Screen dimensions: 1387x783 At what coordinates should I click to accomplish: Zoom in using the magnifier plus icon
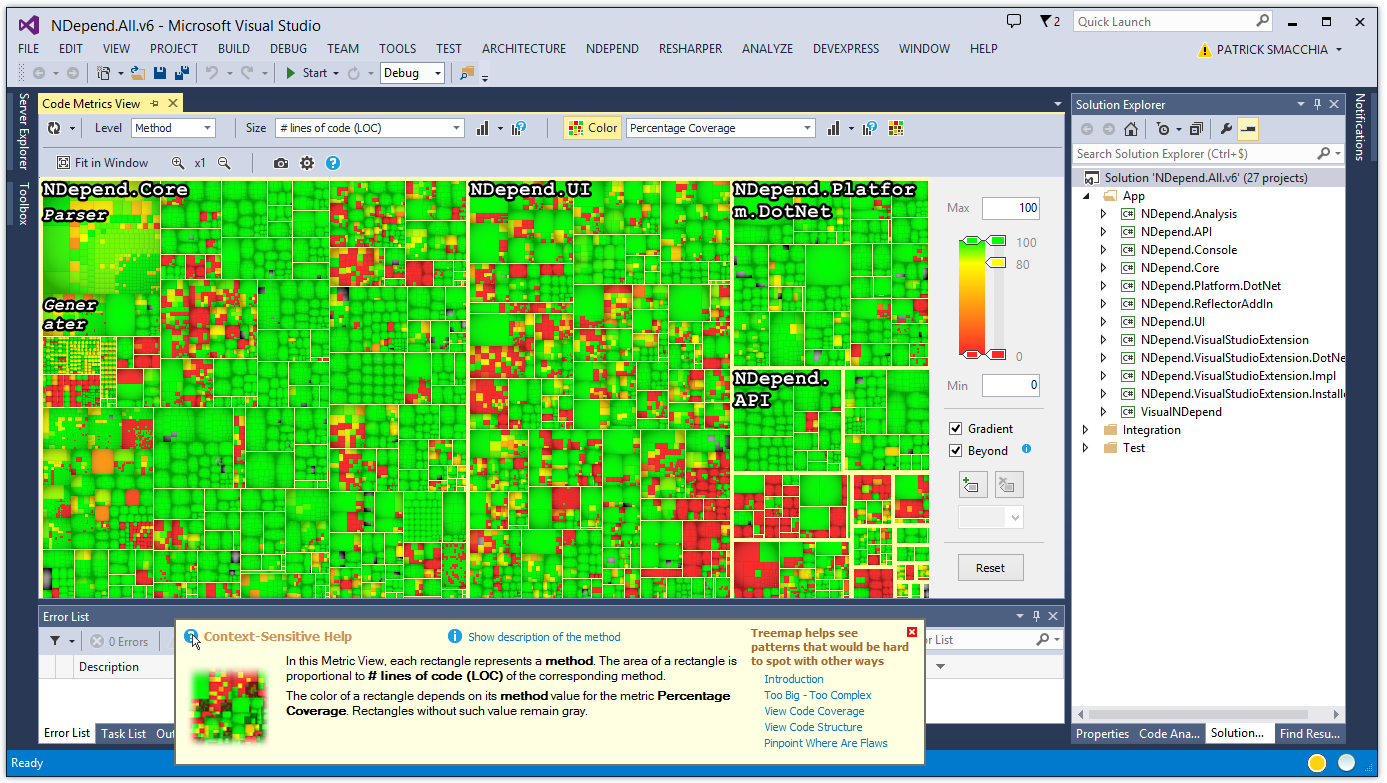pos(176,162)
